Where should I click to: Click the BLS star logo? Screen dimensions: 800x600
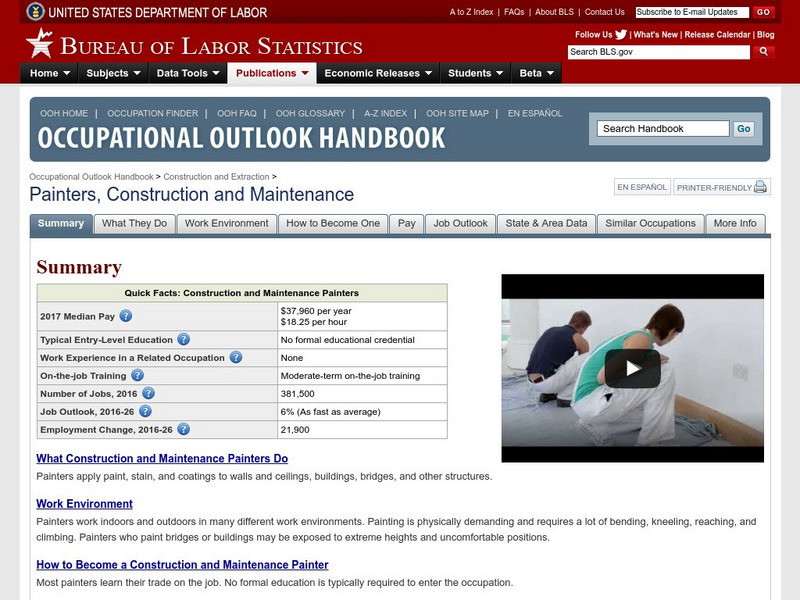(x=40, y=43)
